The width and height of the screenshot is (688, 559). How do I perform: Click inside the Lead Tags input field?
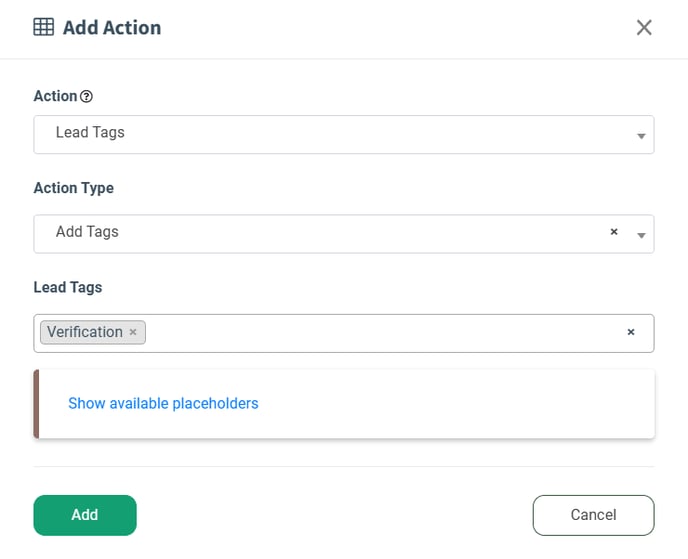380,333
